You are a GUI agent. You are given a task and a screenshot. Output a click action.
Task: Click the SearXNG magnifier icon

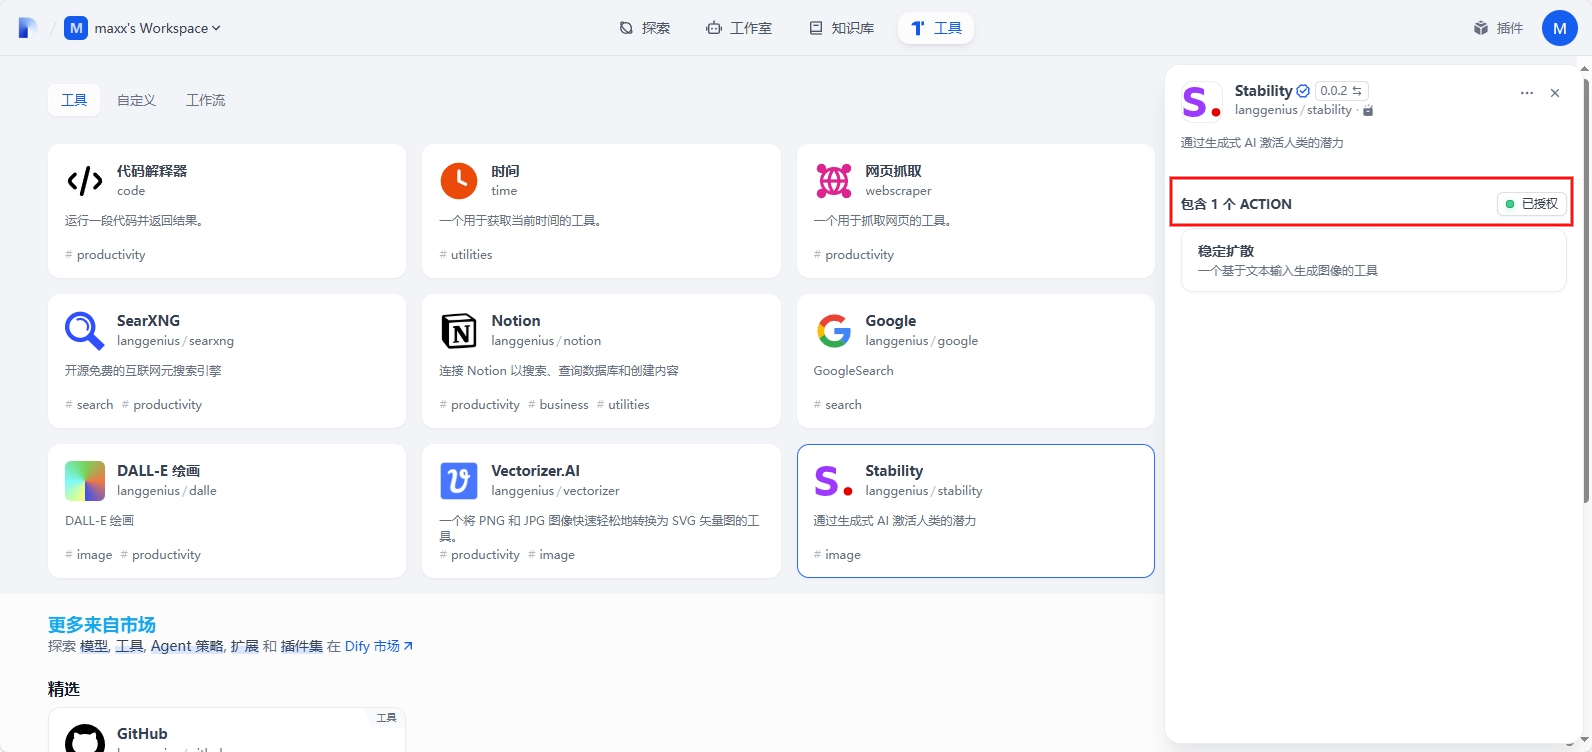pos(85,331)
